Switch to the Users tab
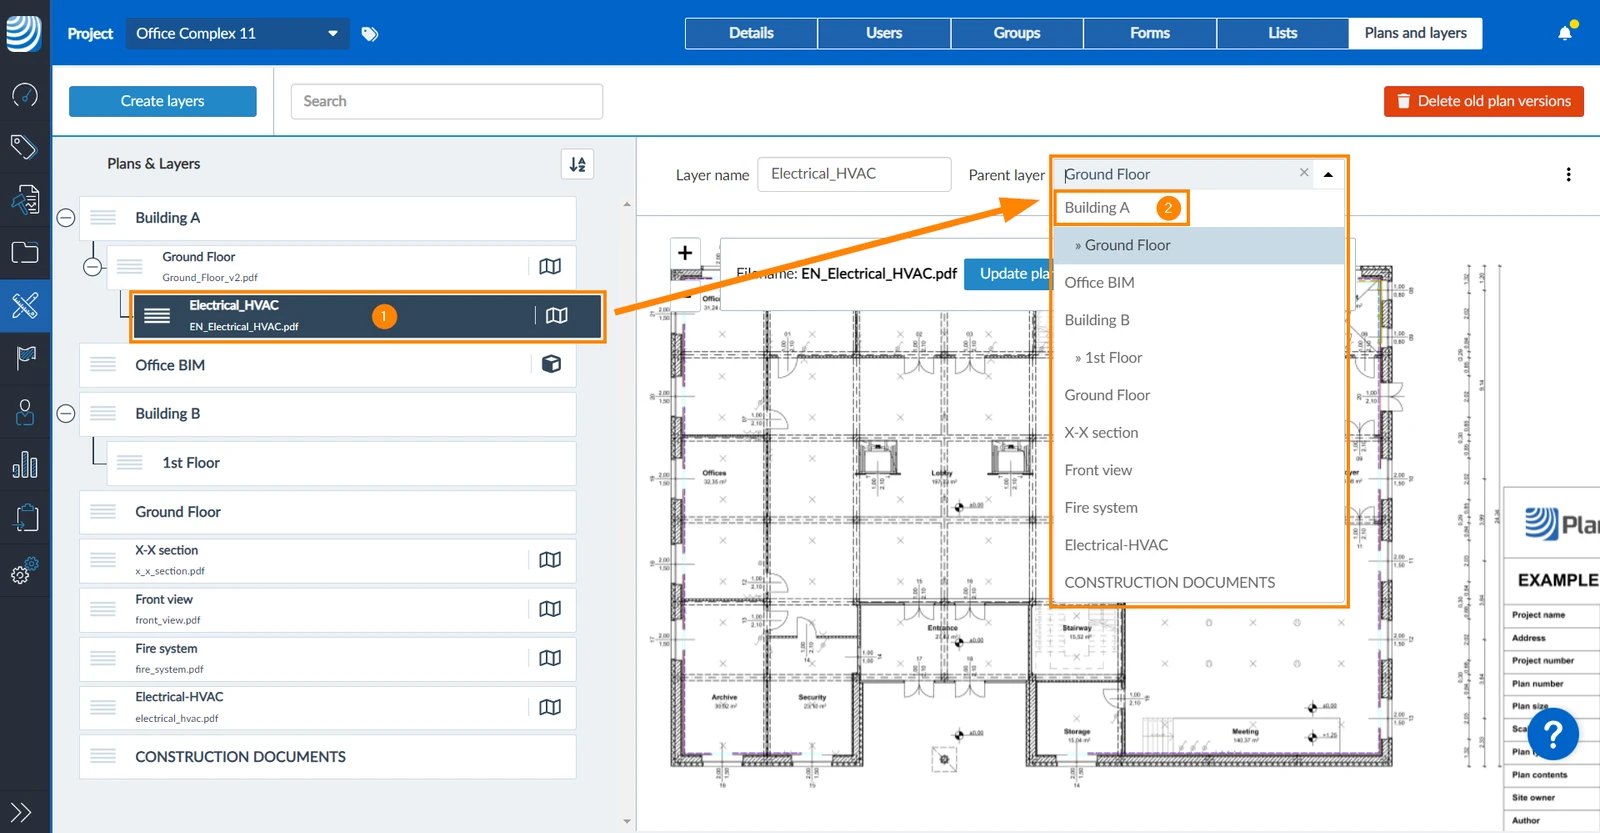Screen dimensions: 1600x833 click(x=884, y=33)
